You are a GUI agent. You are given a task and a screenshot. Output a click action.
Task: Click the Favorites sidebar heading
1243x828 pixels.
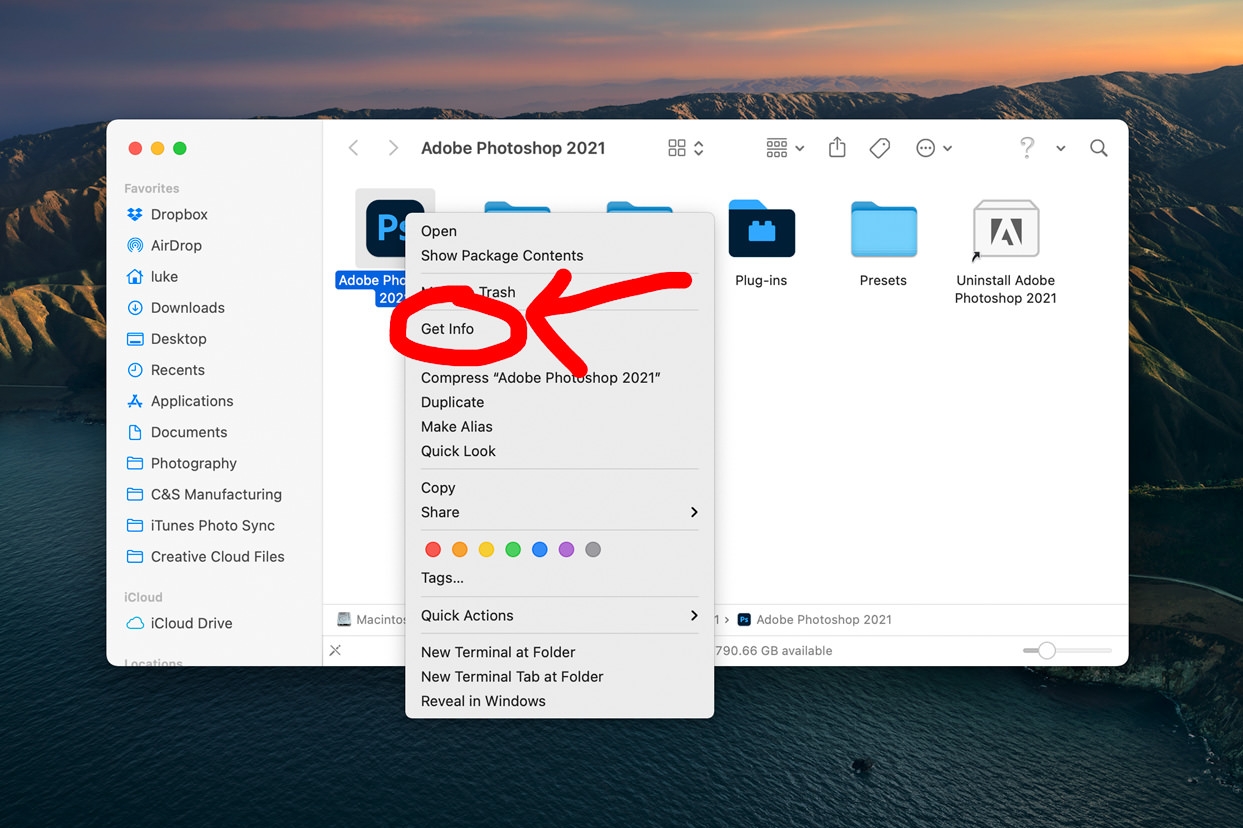click(152, 188)
